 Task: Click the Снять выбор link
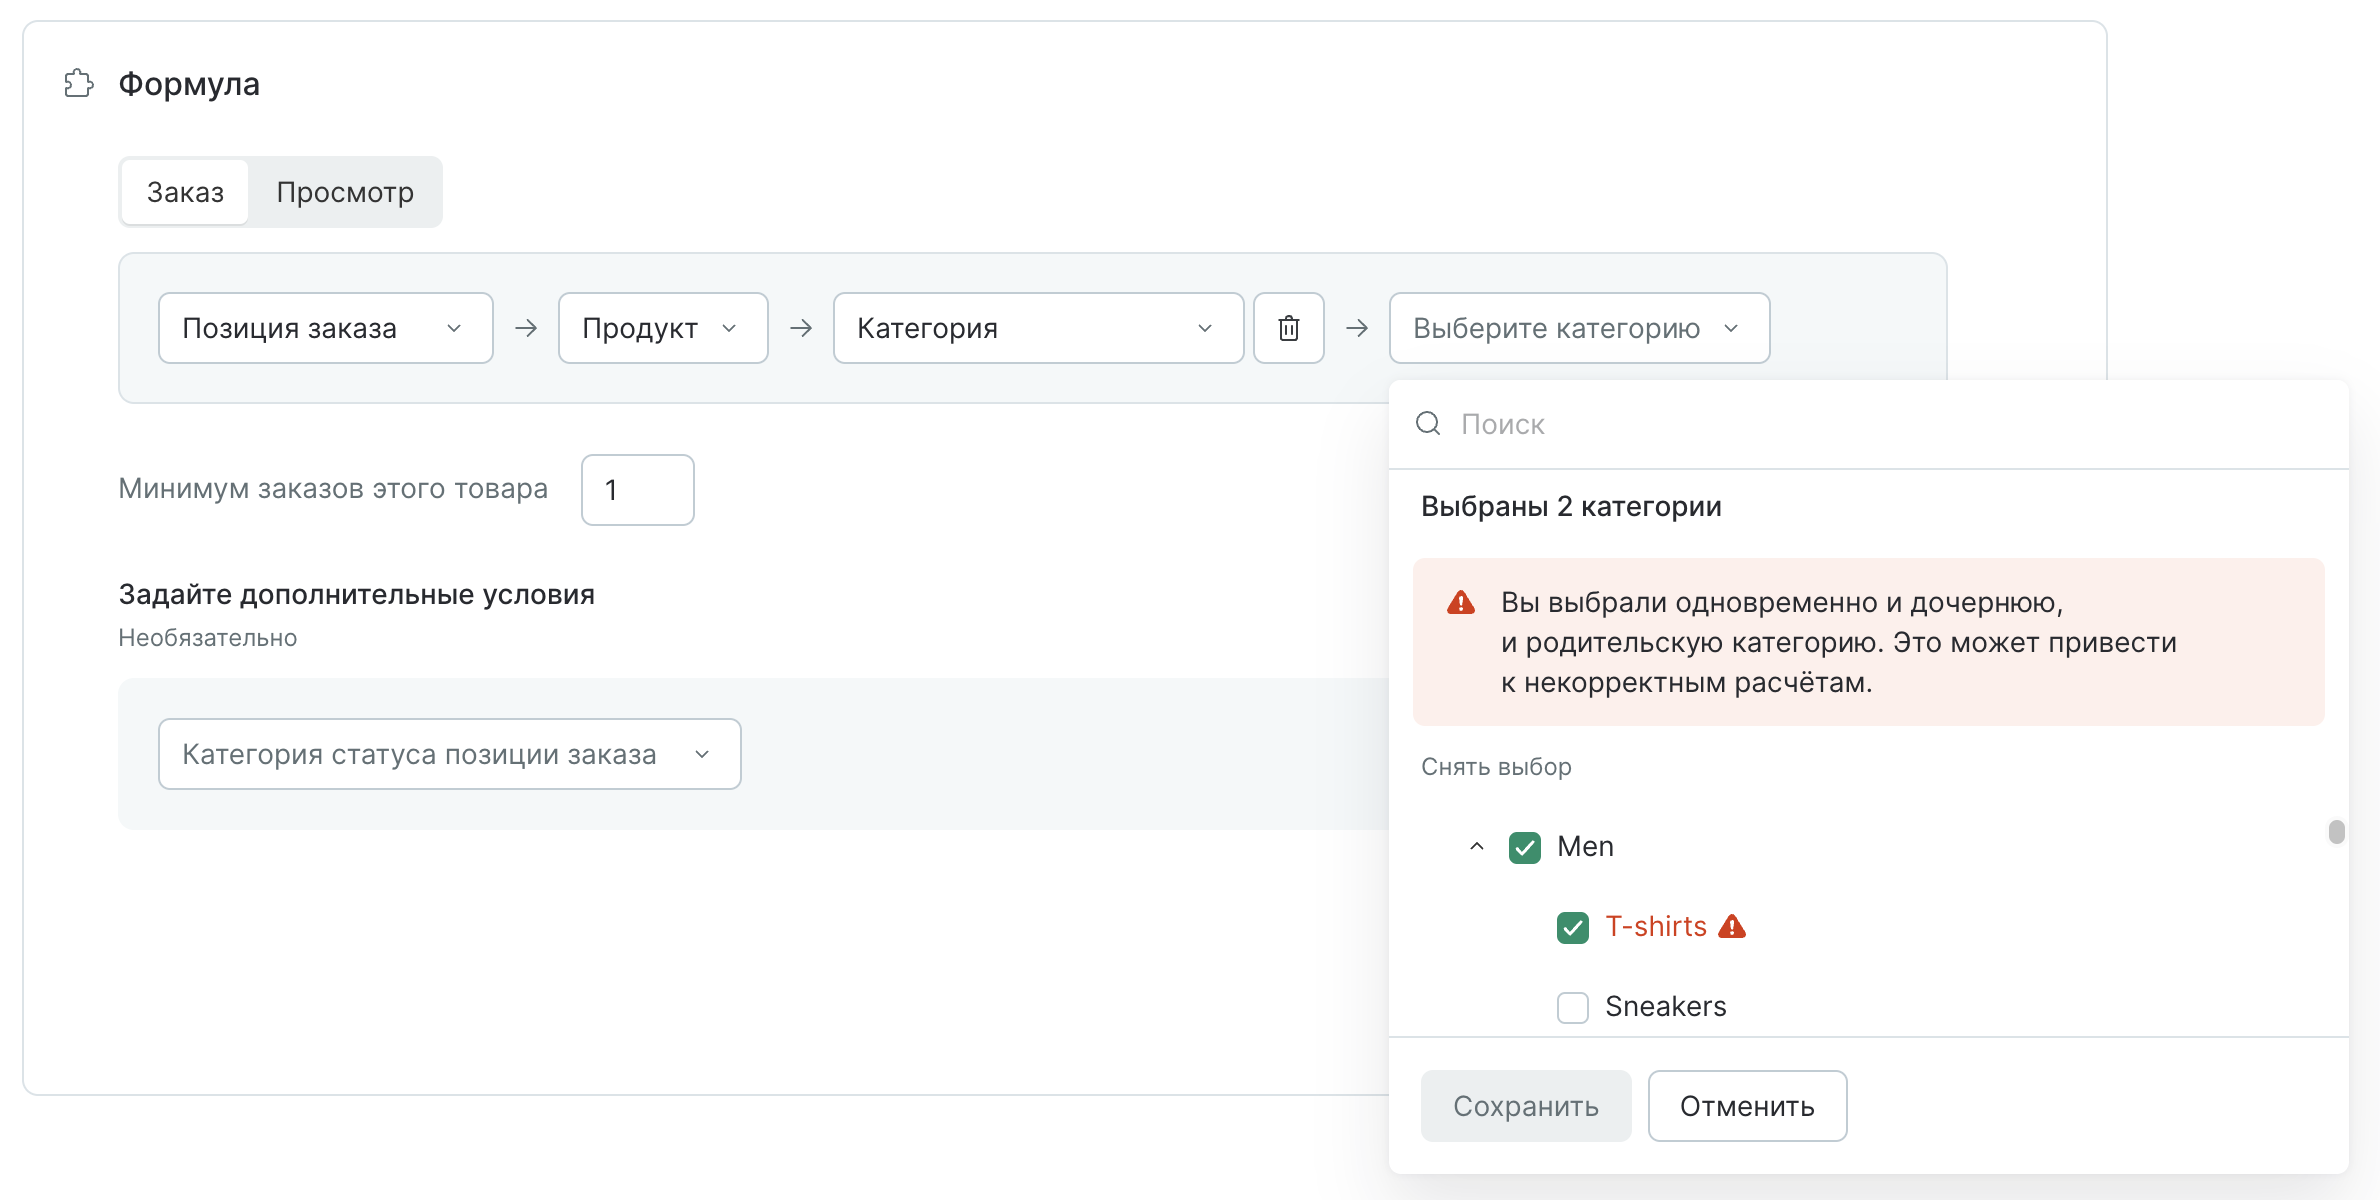(1496, 767)
